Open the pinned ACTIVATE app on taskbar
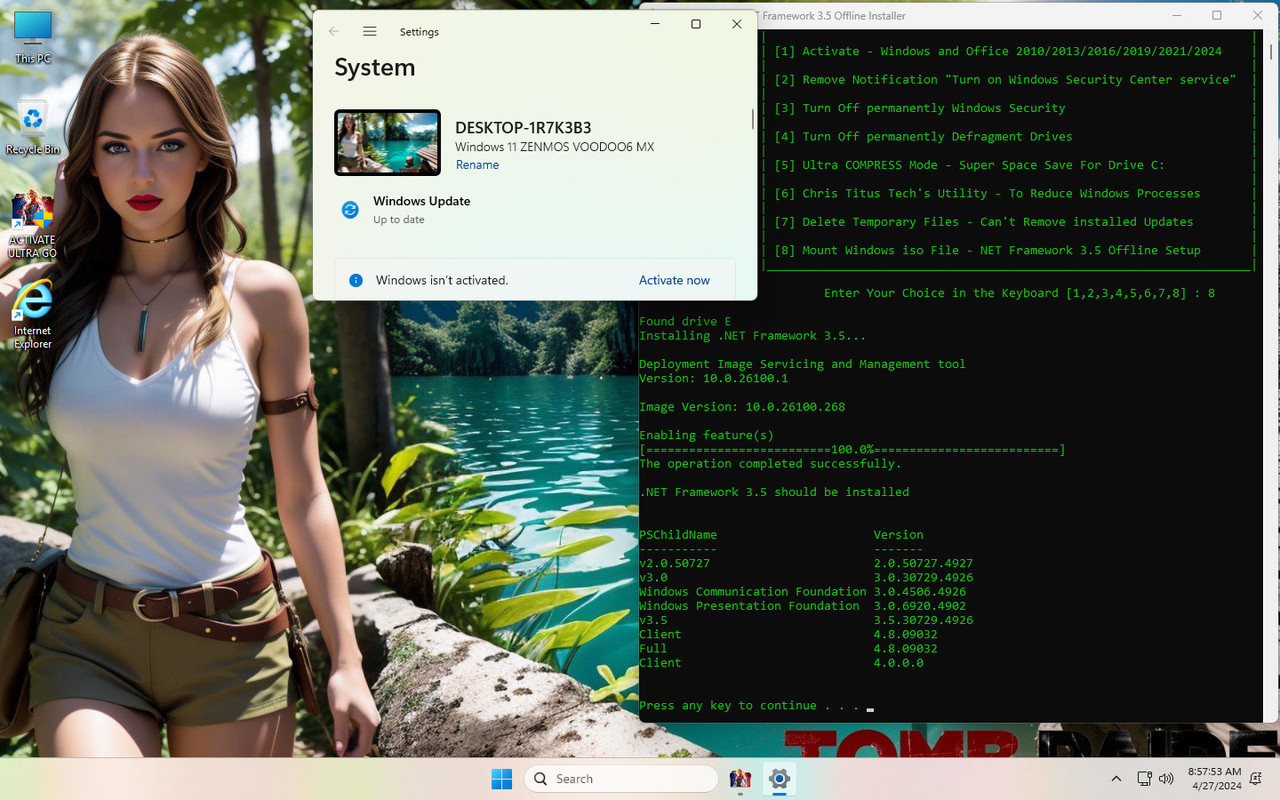 pyautogui.click(x=740, y=779)
